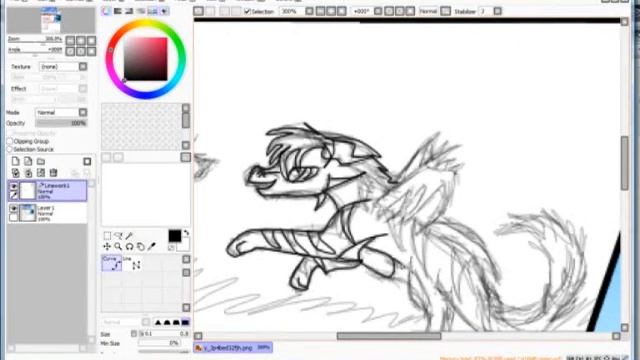Select the move tool

coord(107,247)
